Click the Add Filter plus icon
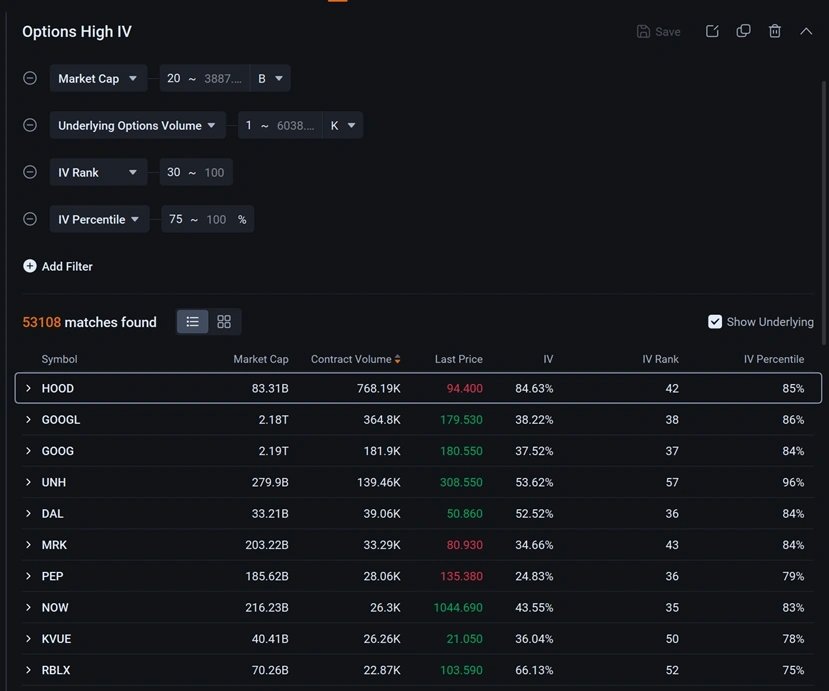829x691 pixels. click(x=30, y=266)
